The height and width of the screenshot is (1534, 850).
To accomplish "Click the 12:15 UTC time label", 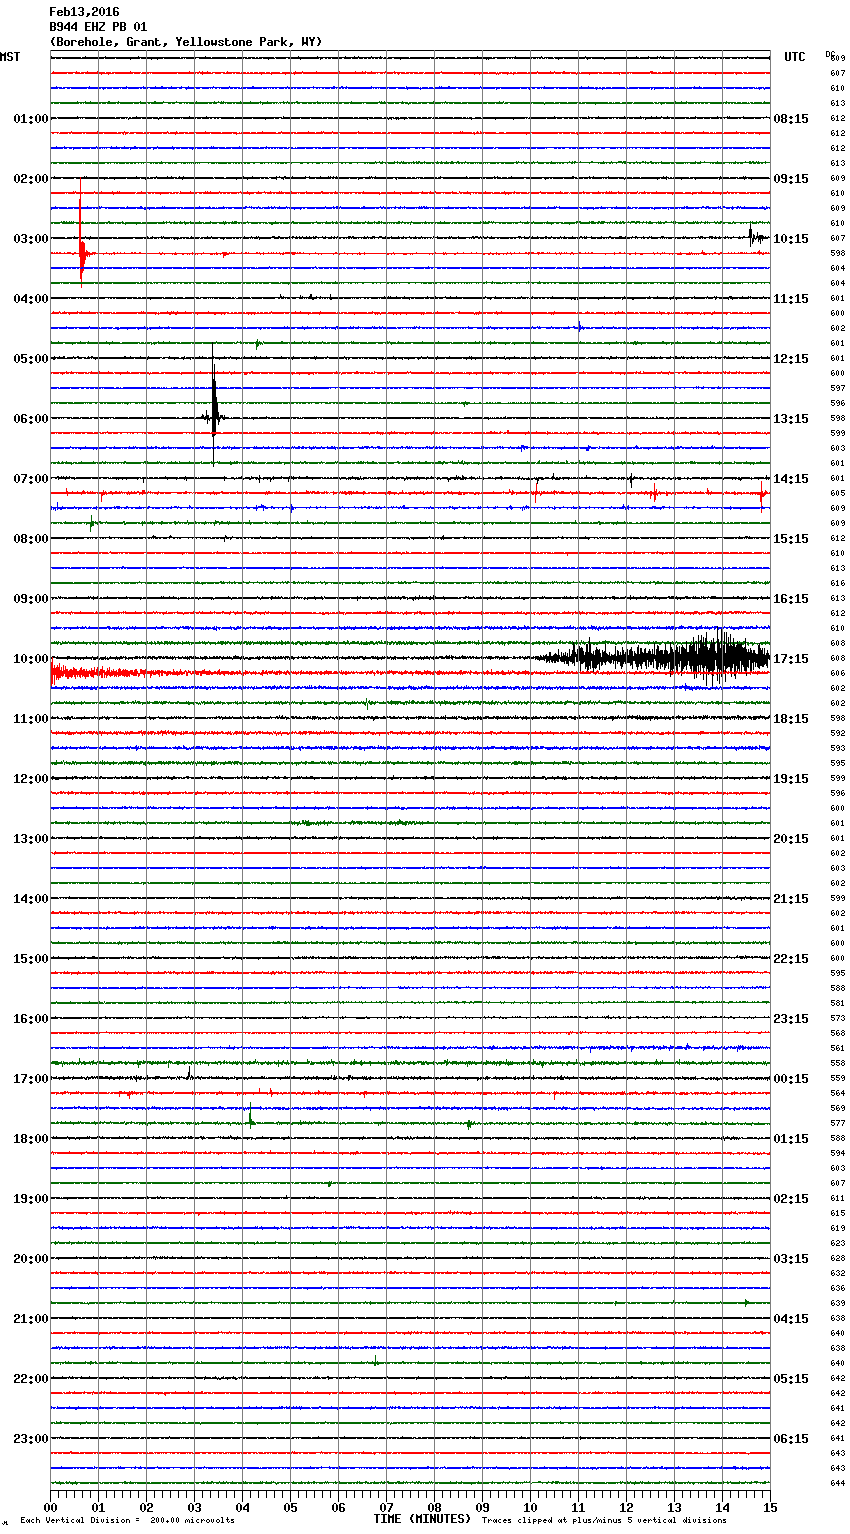I will click(791, 359).
